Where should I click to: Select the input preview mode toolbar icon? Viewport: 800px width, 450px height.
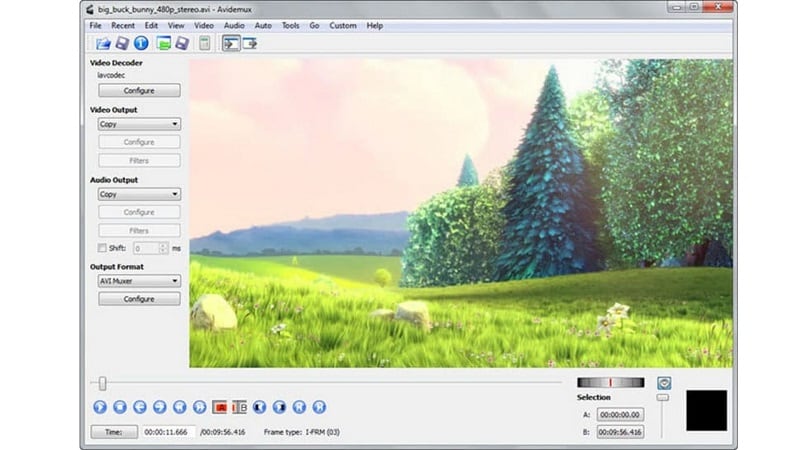(231, 43)
